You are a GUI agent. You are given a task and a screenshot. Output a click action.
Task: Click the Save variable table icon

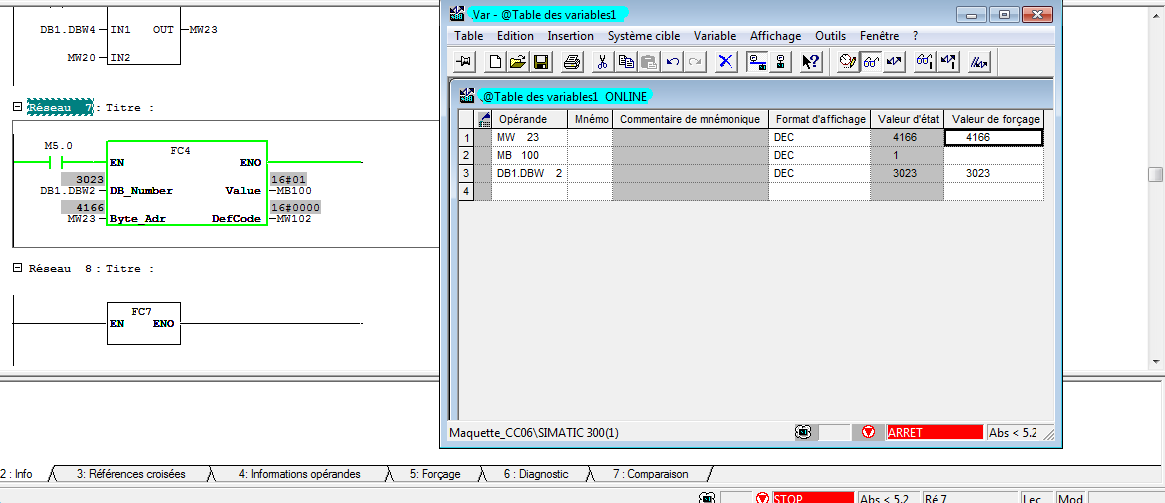tap(541, 62)
